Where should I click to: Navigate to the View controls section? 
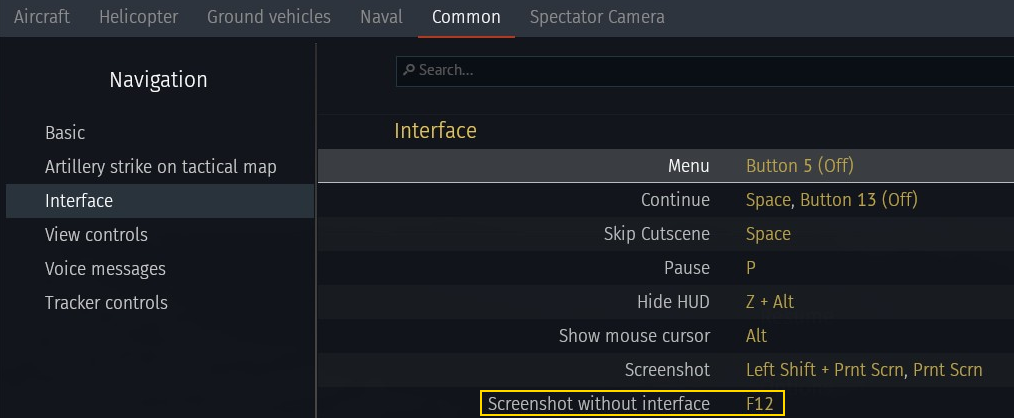click(96, 235)
